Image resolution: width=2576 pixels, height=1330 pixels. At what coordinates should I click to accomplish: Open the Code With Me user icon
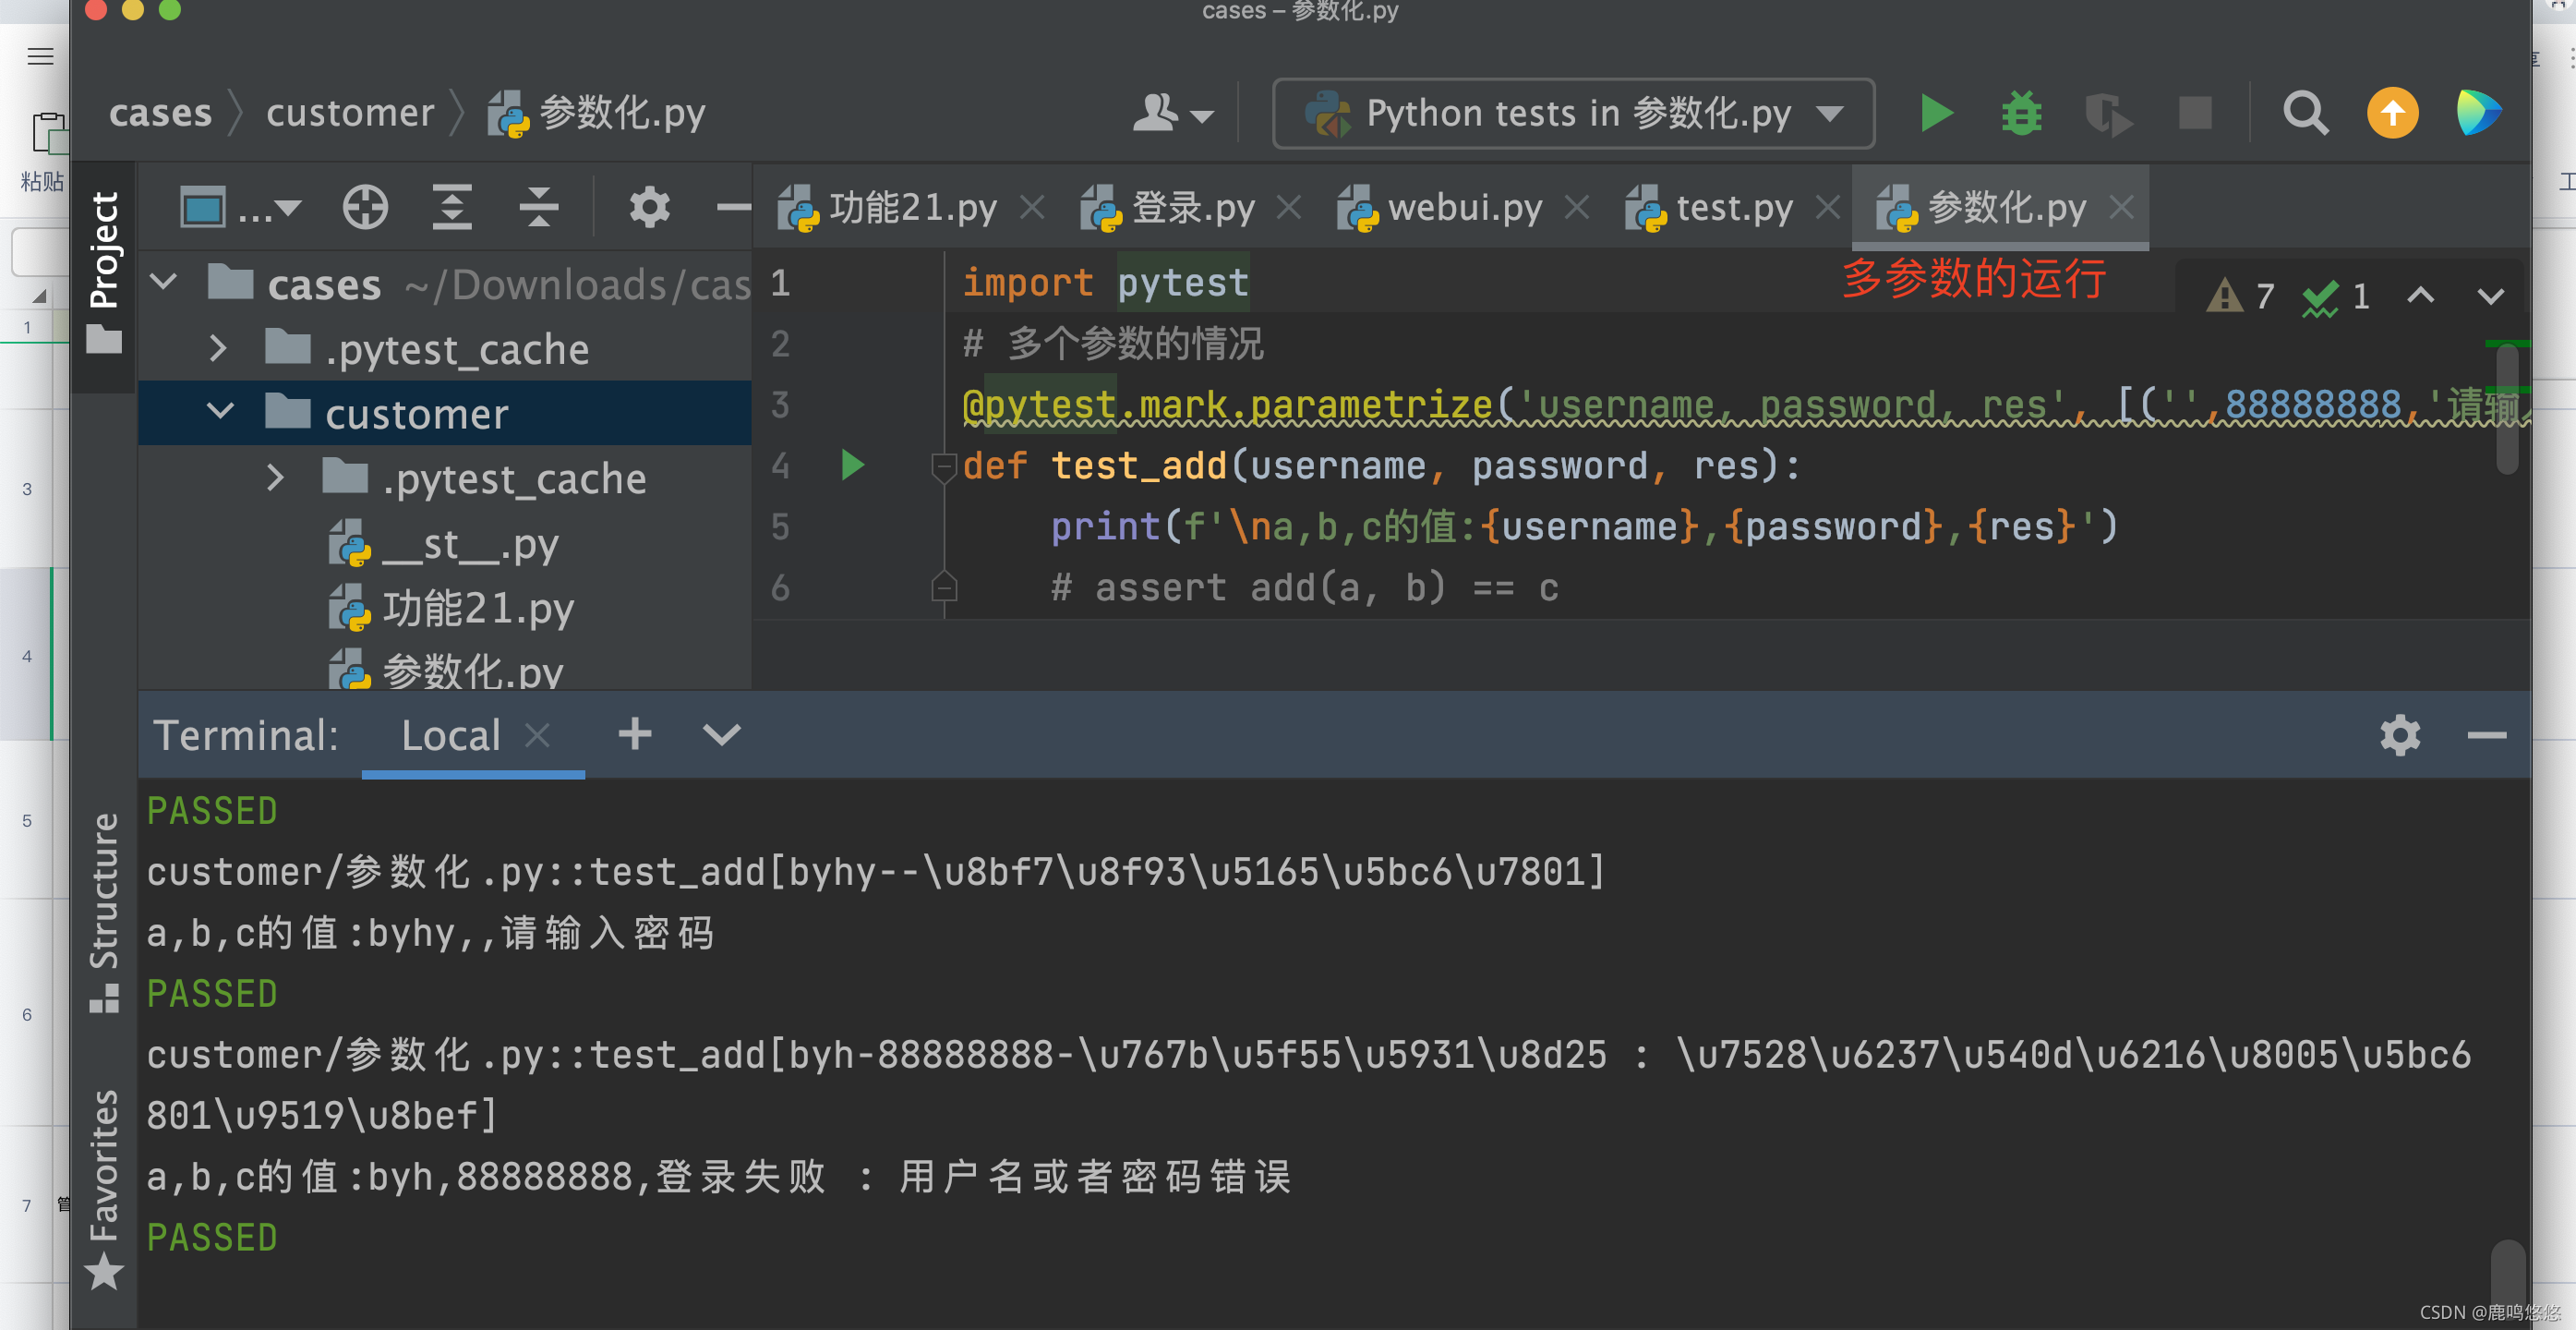pyautogui.click(x=1172, y=113)
